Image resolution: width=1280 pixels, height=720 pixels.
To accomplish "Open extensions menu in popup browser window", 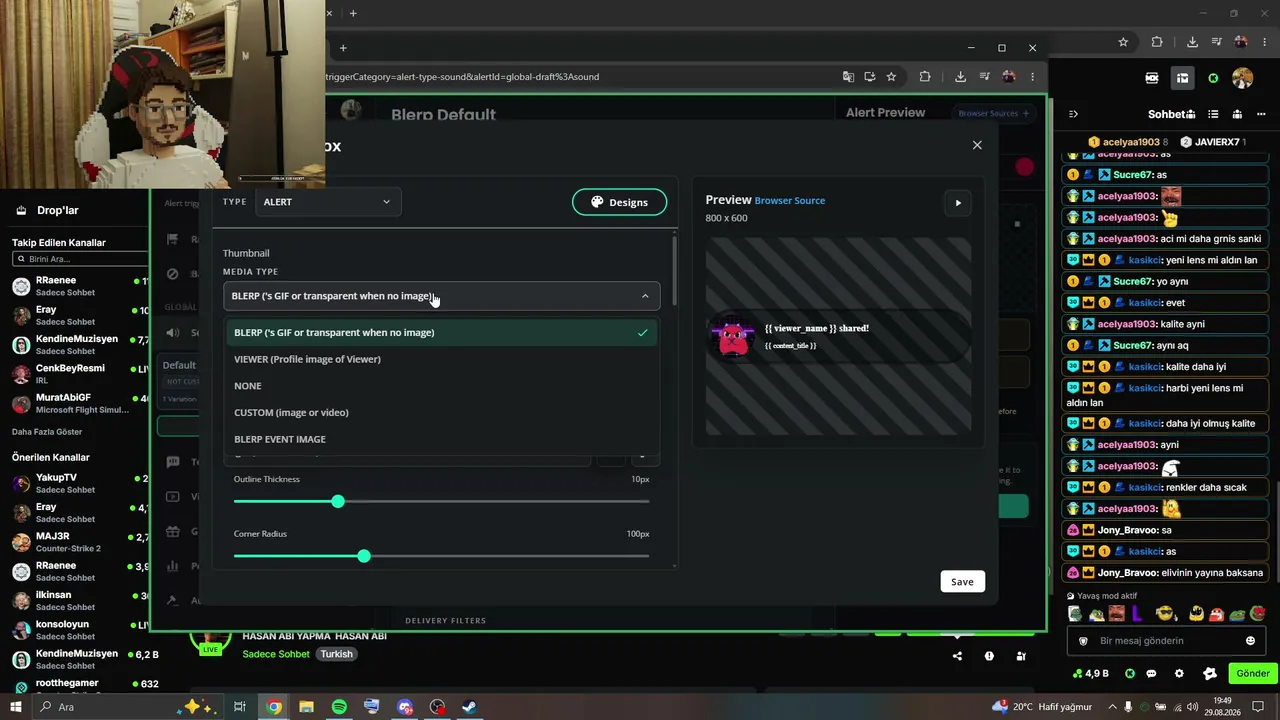I will click(925, 77).
